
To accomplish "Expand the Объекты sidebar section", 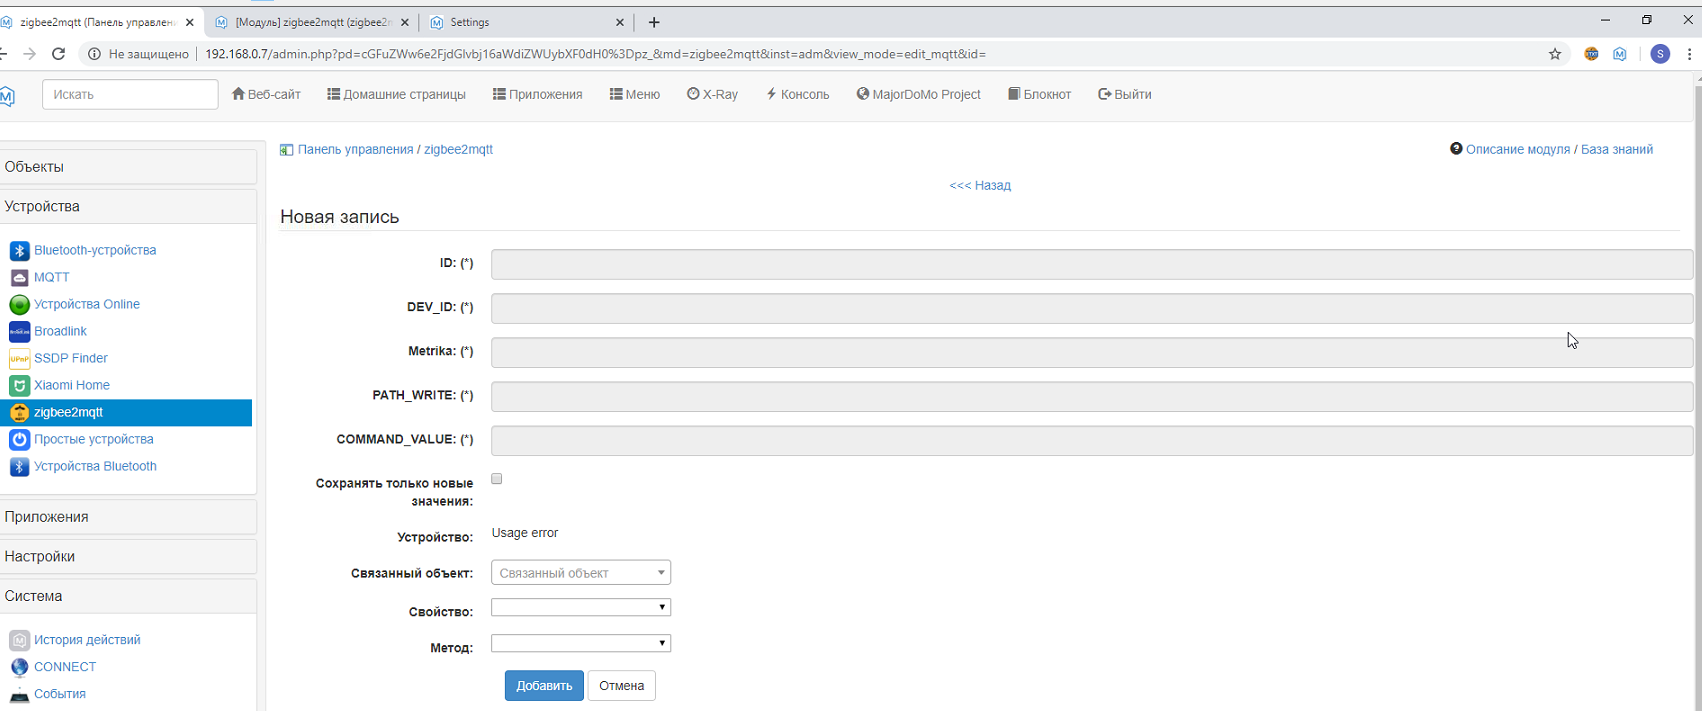I will (128, 167).
